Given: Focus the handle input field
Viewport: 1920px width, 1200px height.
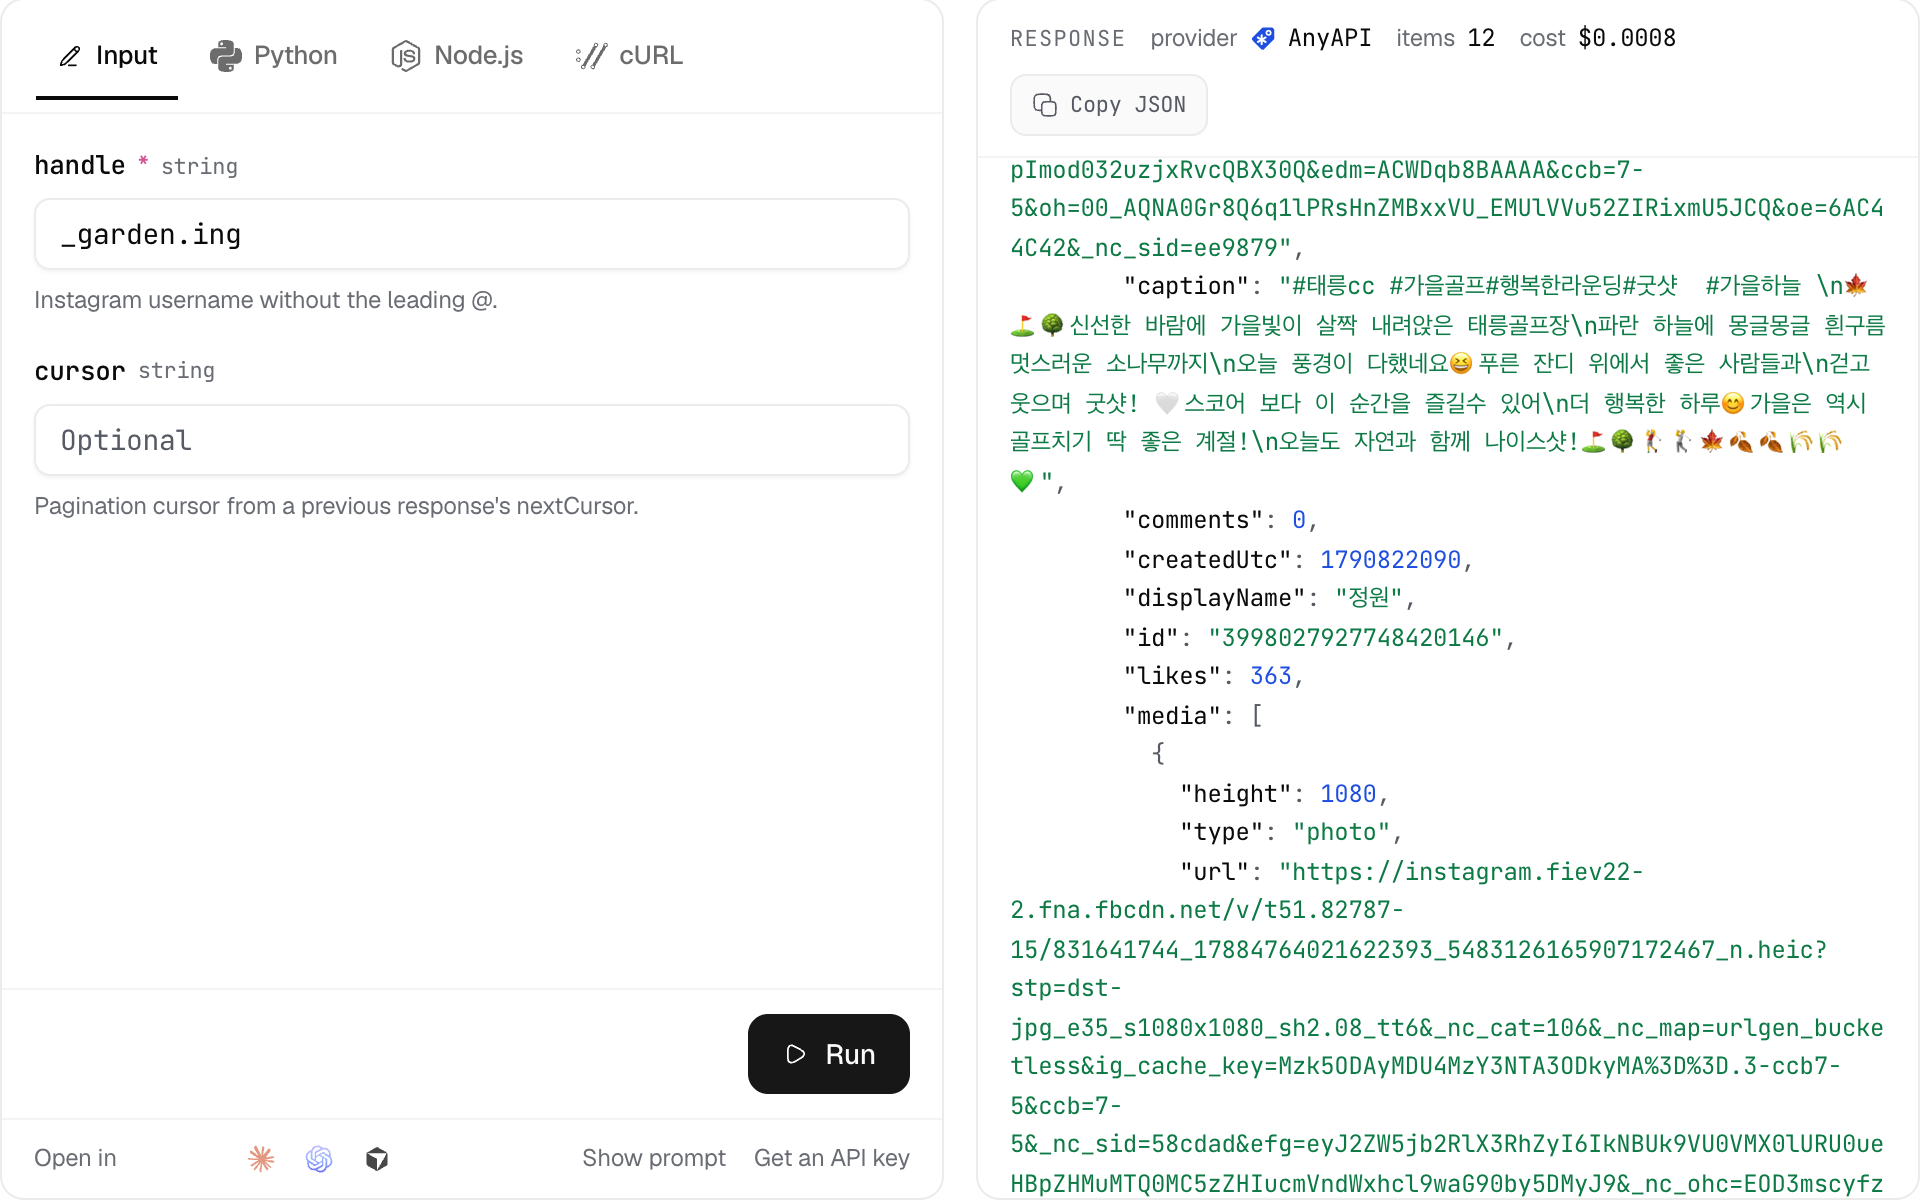Looking at the screenshot, I should tap(472, 234).
